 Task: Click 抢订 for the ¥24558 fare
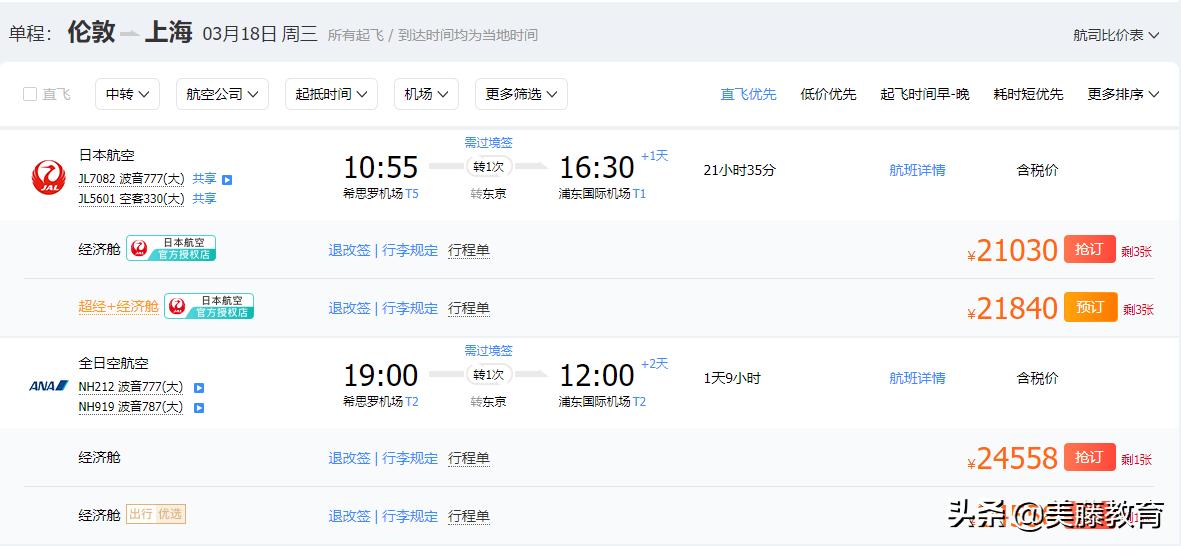(1089, 457)
